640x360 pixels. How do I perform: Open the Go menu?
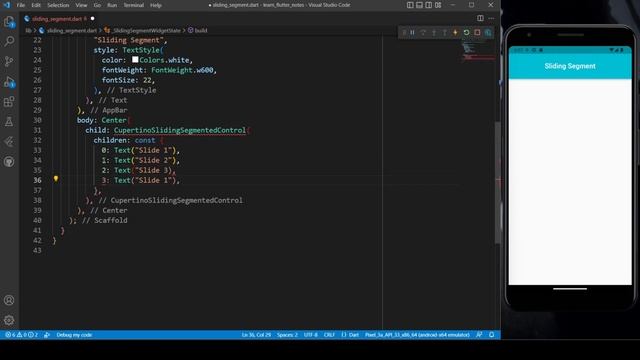[x=97, y=5]
